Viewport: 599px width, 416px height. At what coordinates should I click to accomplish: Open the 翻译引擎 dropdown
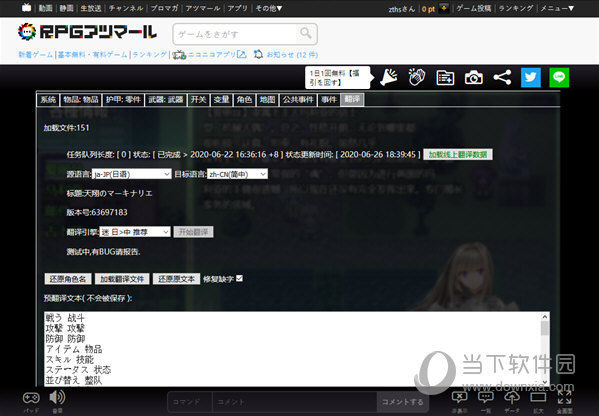[x=135, y=231]
